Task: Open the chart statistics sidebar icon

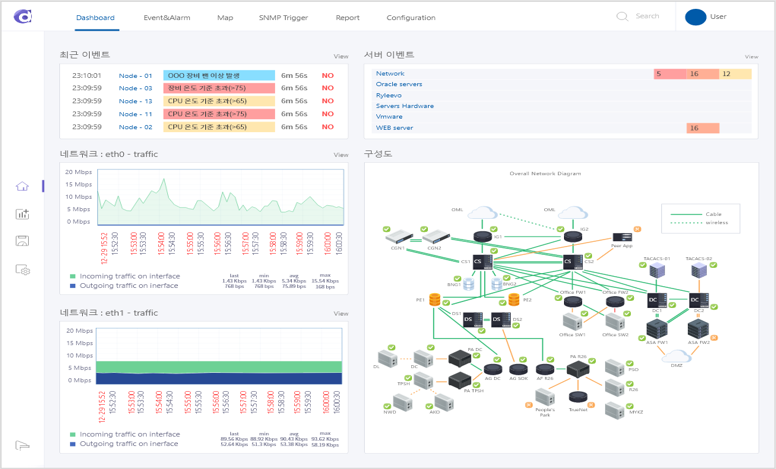Action: point(22,214)
